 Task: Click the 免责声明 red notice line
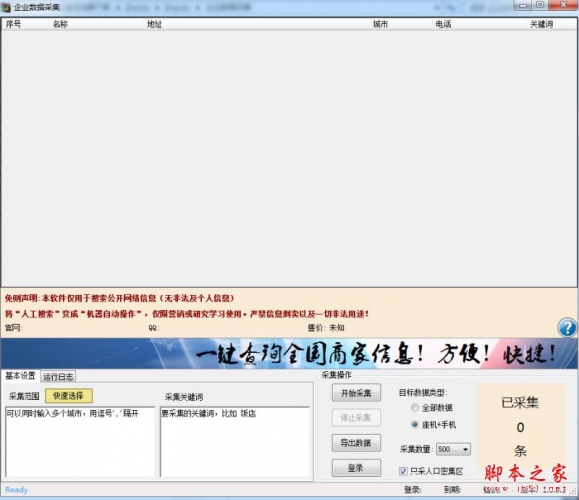119,298
